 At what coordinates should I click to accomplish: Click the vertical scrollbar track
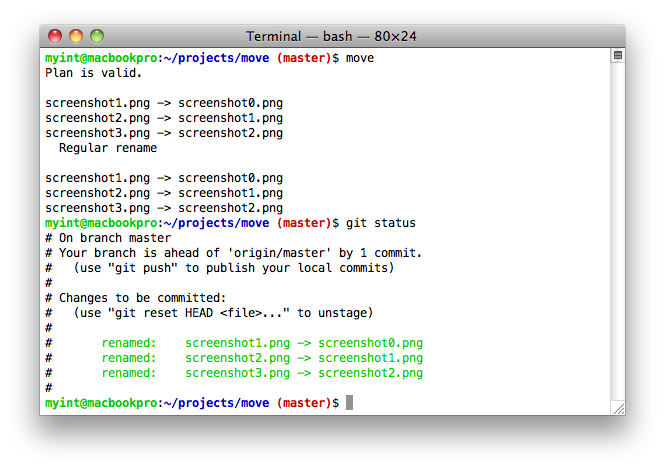[x=618, y=231]
